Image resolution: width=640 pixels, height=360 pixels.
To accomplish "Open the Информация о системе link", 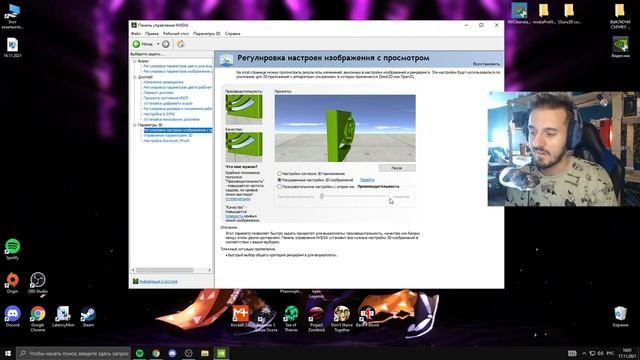I will (158, 281).
